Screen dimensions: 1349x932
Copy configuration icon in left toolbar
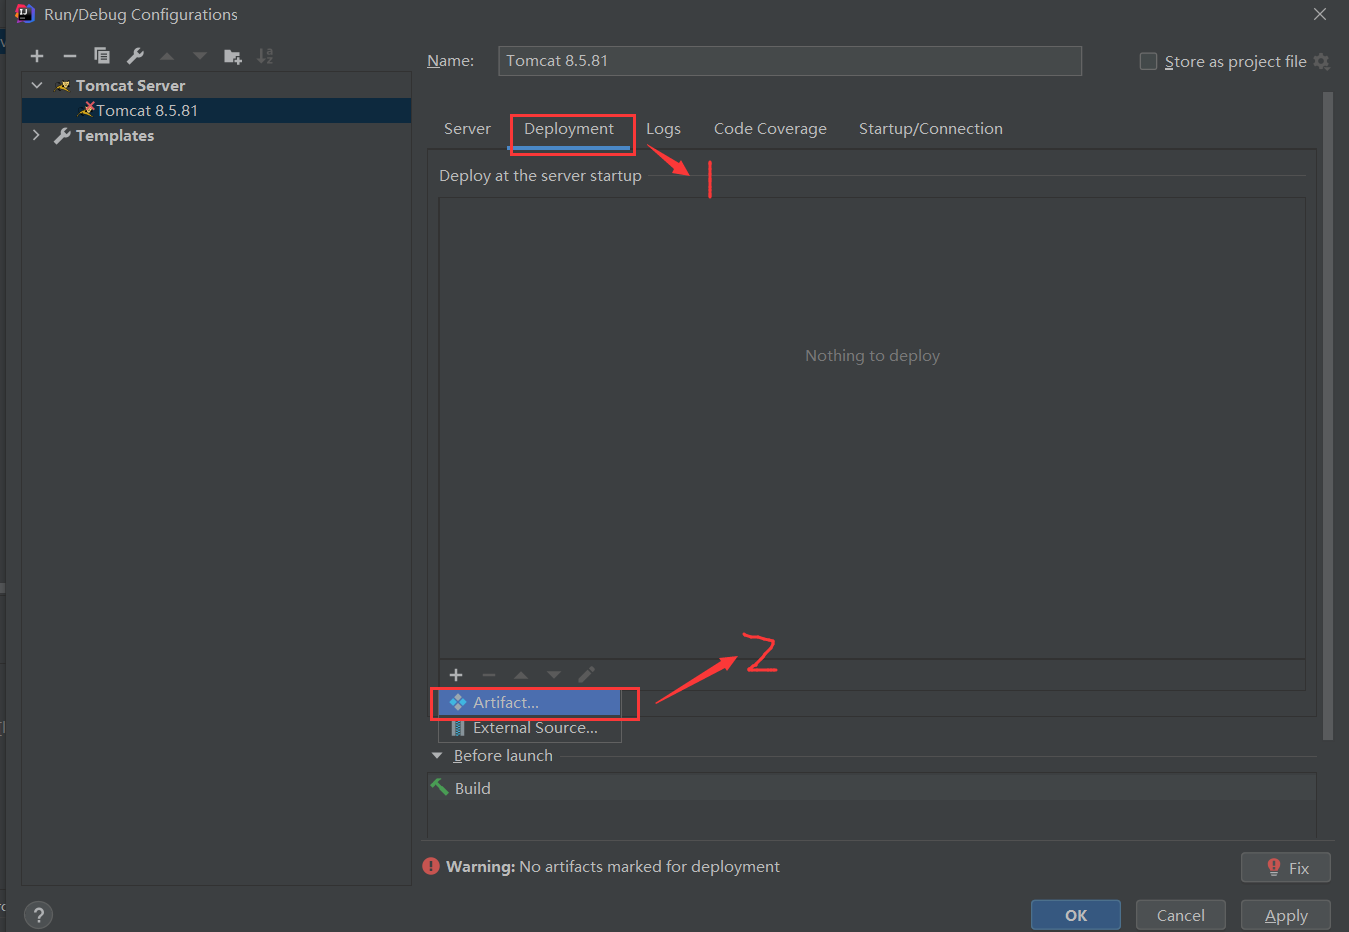point(102,56)
